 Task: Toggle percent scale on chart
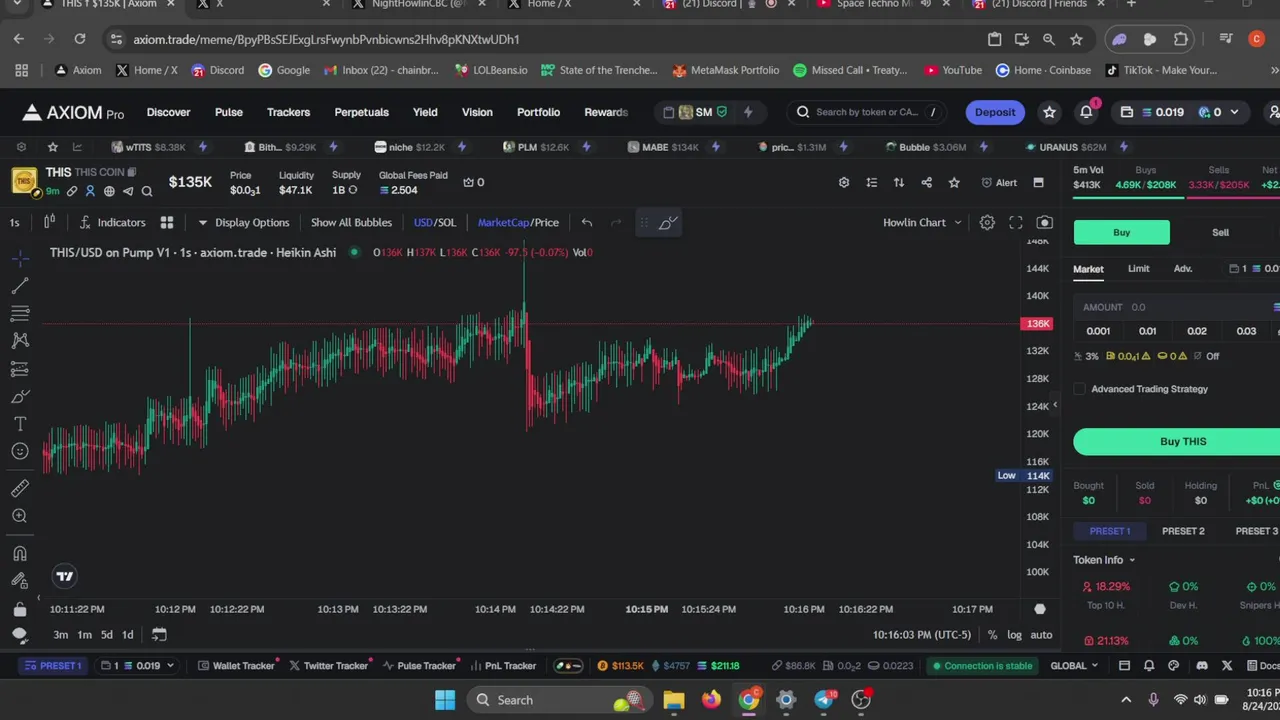[992, 635]
